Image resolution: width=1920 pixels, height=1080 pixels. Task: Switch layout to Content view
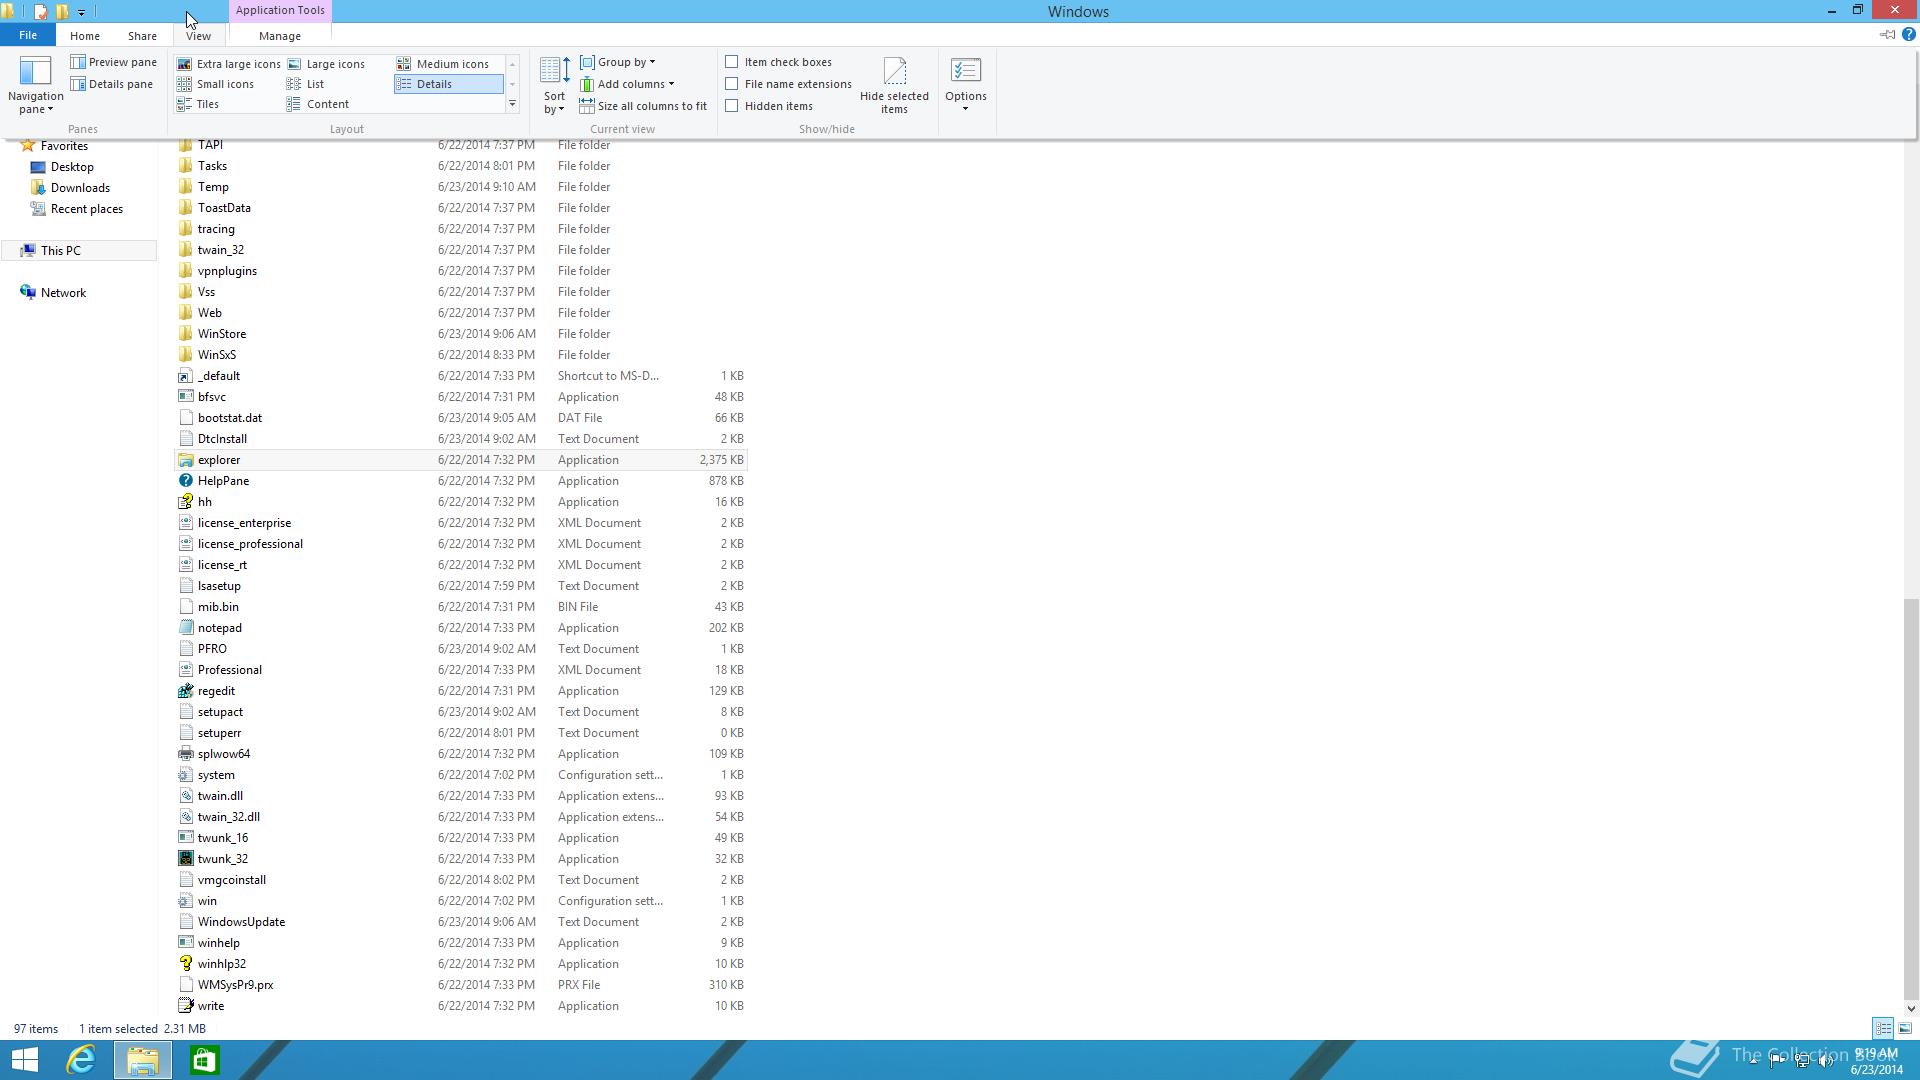pyautogui.click(x=318, y=104)
